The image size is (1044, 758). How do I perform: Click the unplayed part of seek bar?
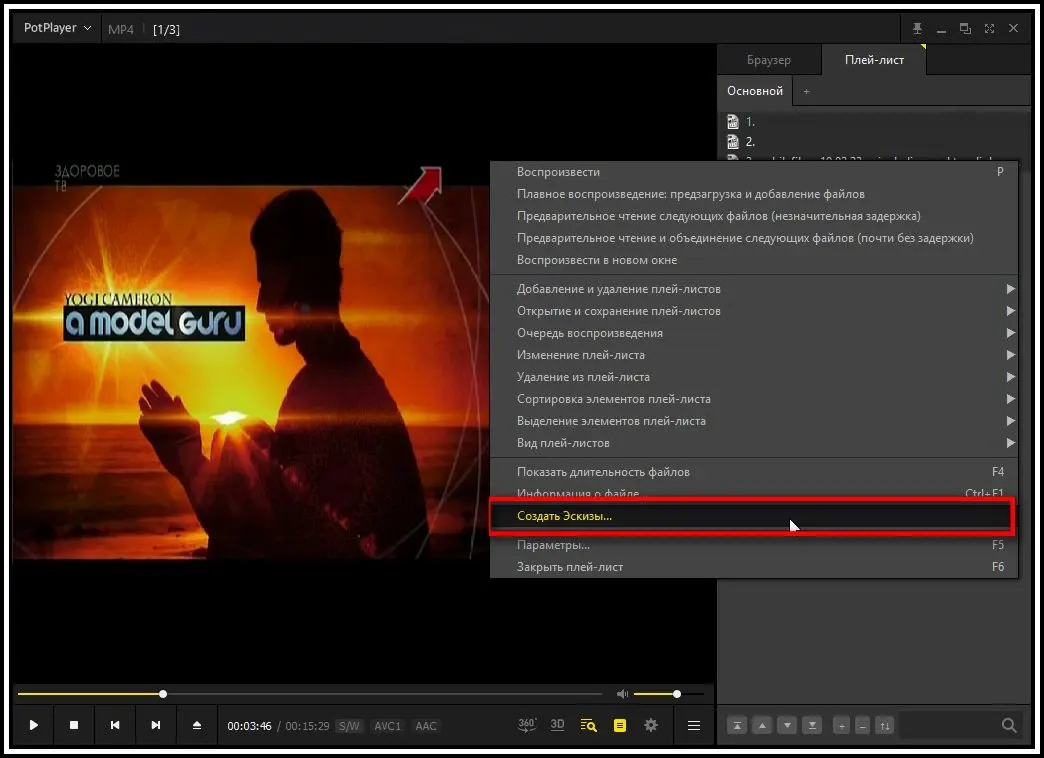pos(385,694)
